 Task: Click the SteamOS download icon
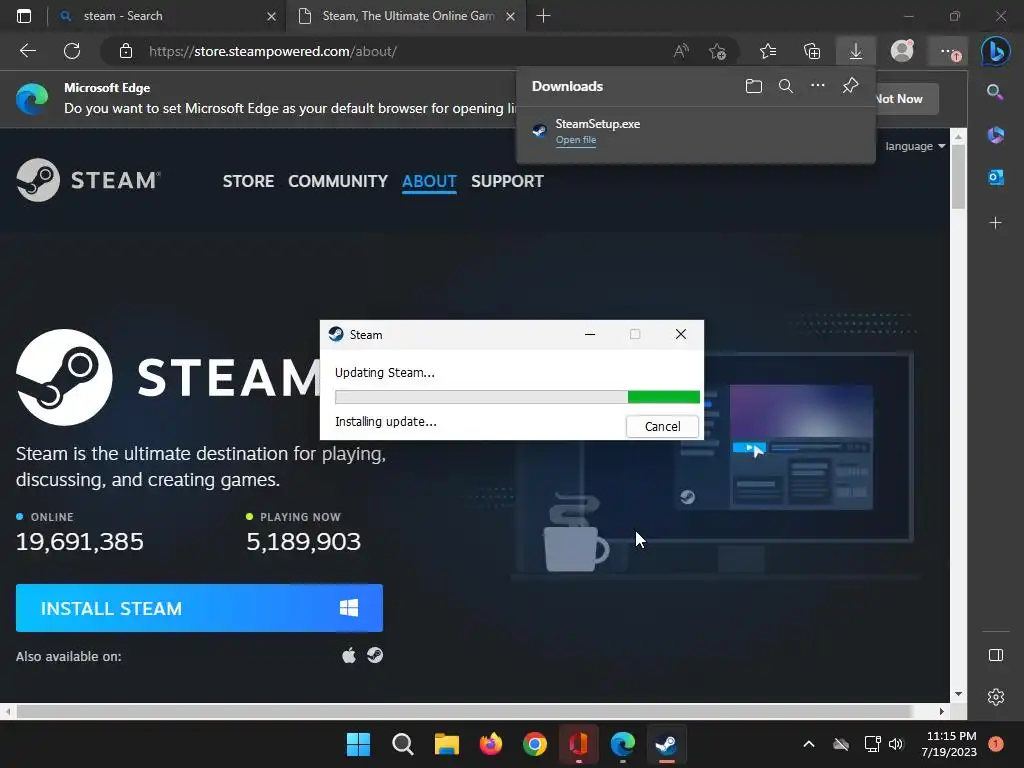(x=375, y=654)
